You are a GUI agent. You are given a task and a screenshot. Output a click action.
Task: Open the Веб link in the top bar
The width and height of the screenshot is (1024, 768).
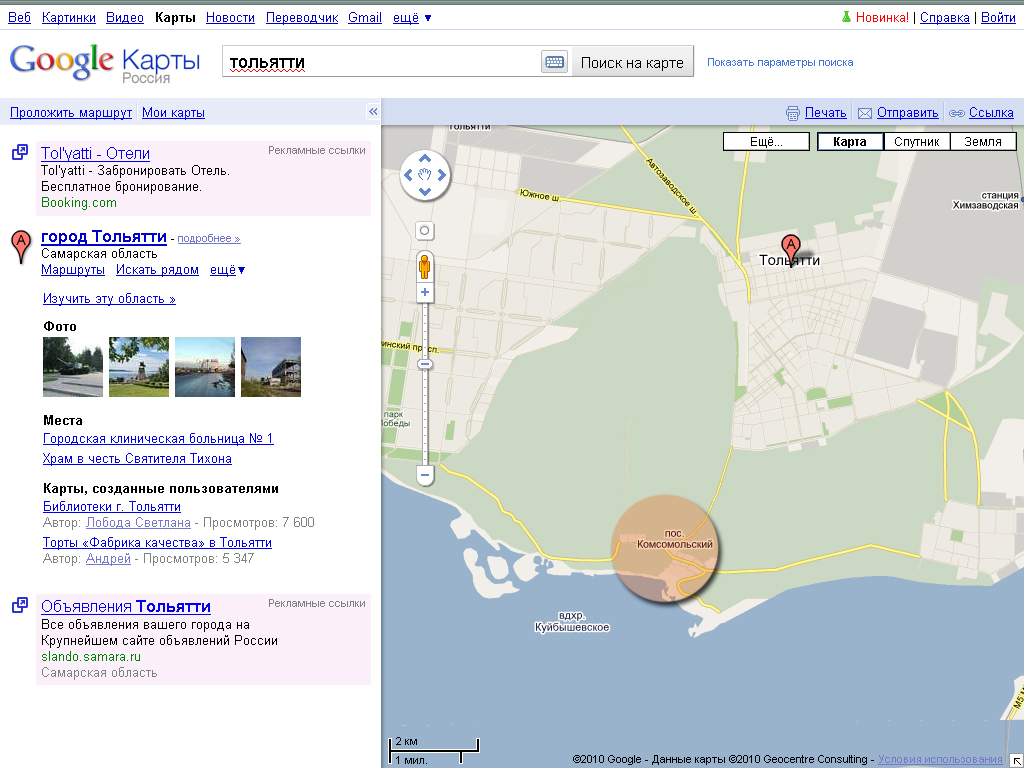(19, 18)
